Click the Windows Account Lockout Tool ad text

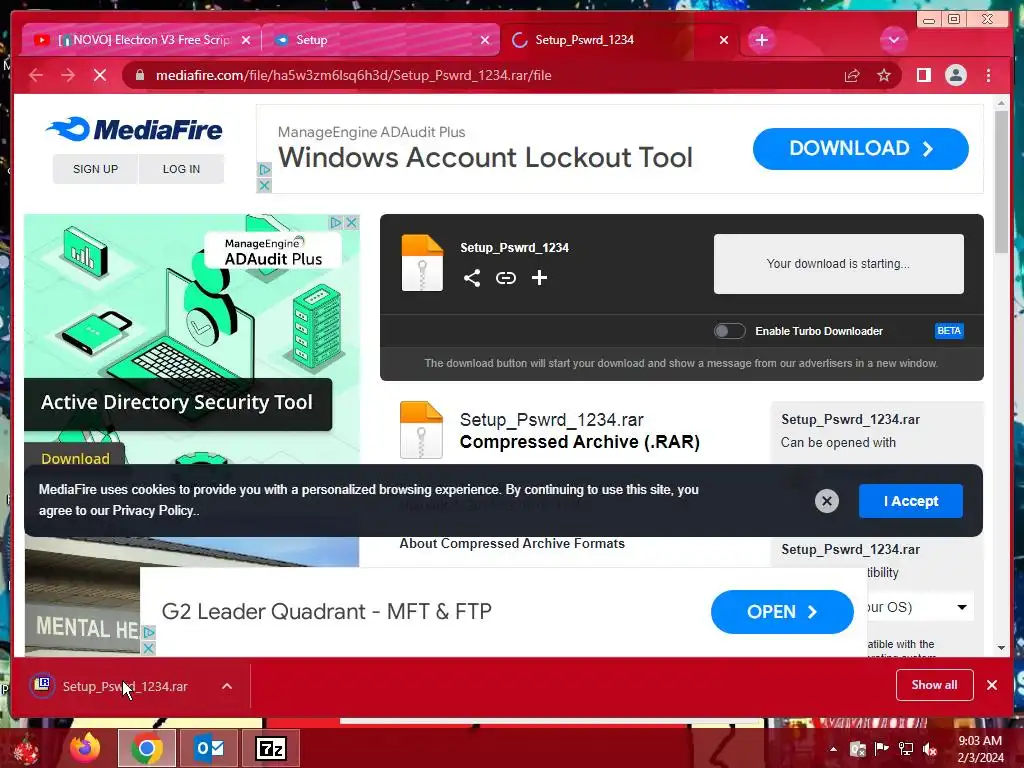(x=485, y=157)
